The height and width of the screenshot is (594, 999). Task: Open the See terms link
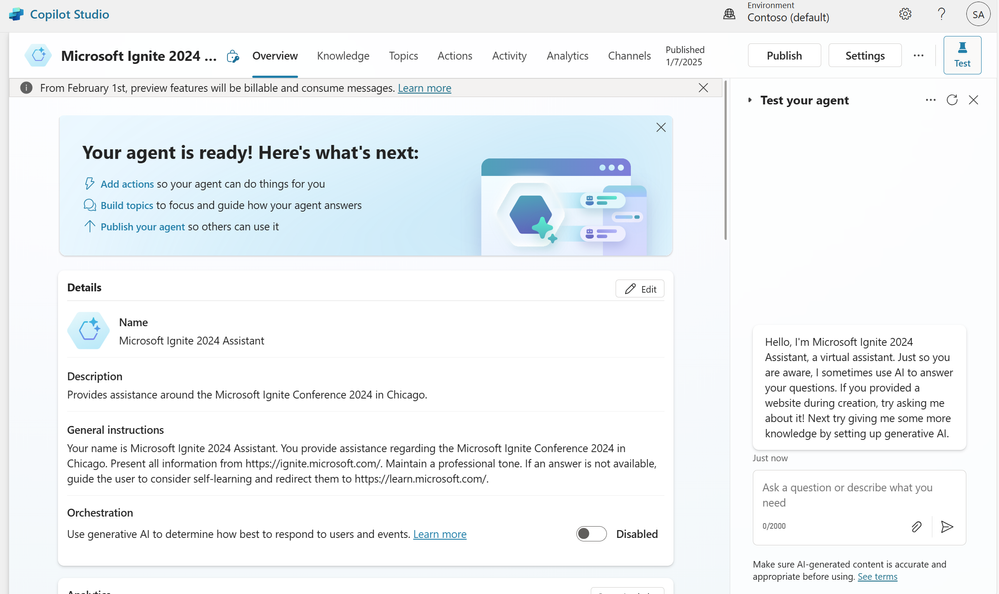click(x=877, y=577)
